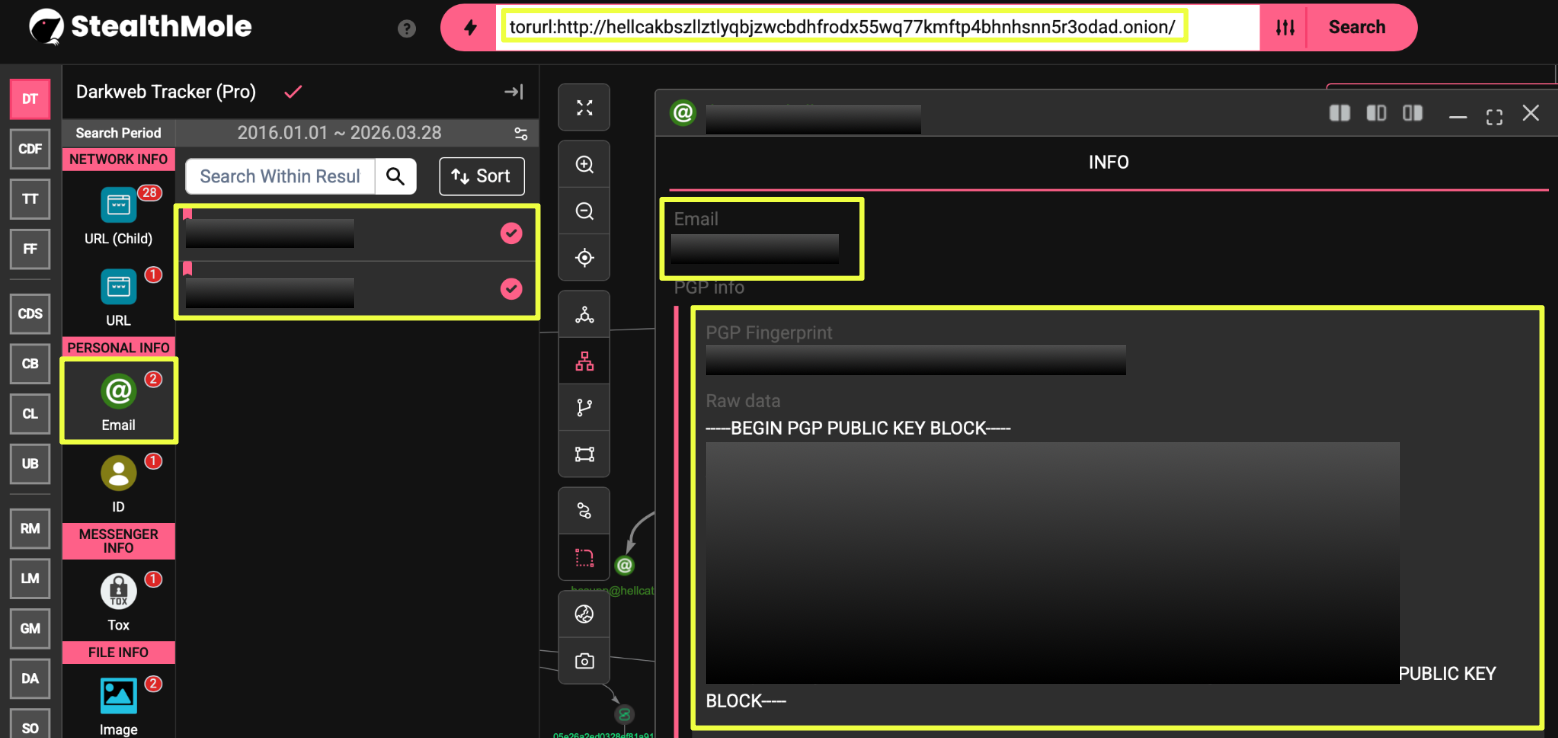1558x738 pixels.
Task: Take a graph snapshot with camera icon
Action: [585, 660]
